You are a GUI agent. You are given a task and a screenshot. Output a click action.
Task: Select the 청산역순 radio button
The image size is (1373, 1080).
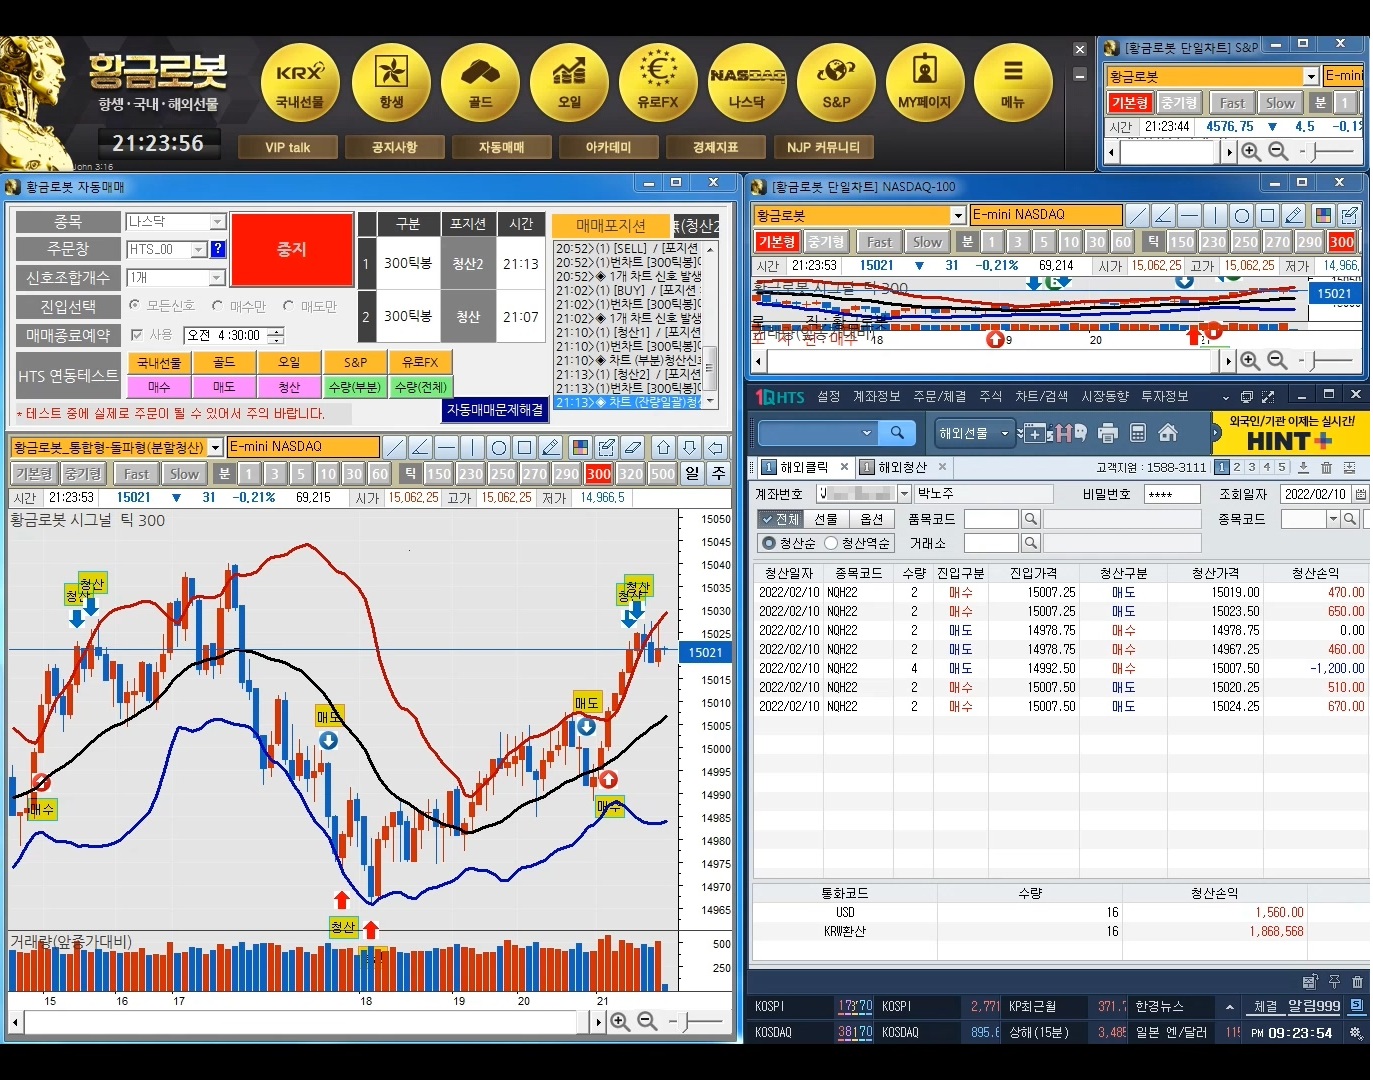tap(830, 543)
